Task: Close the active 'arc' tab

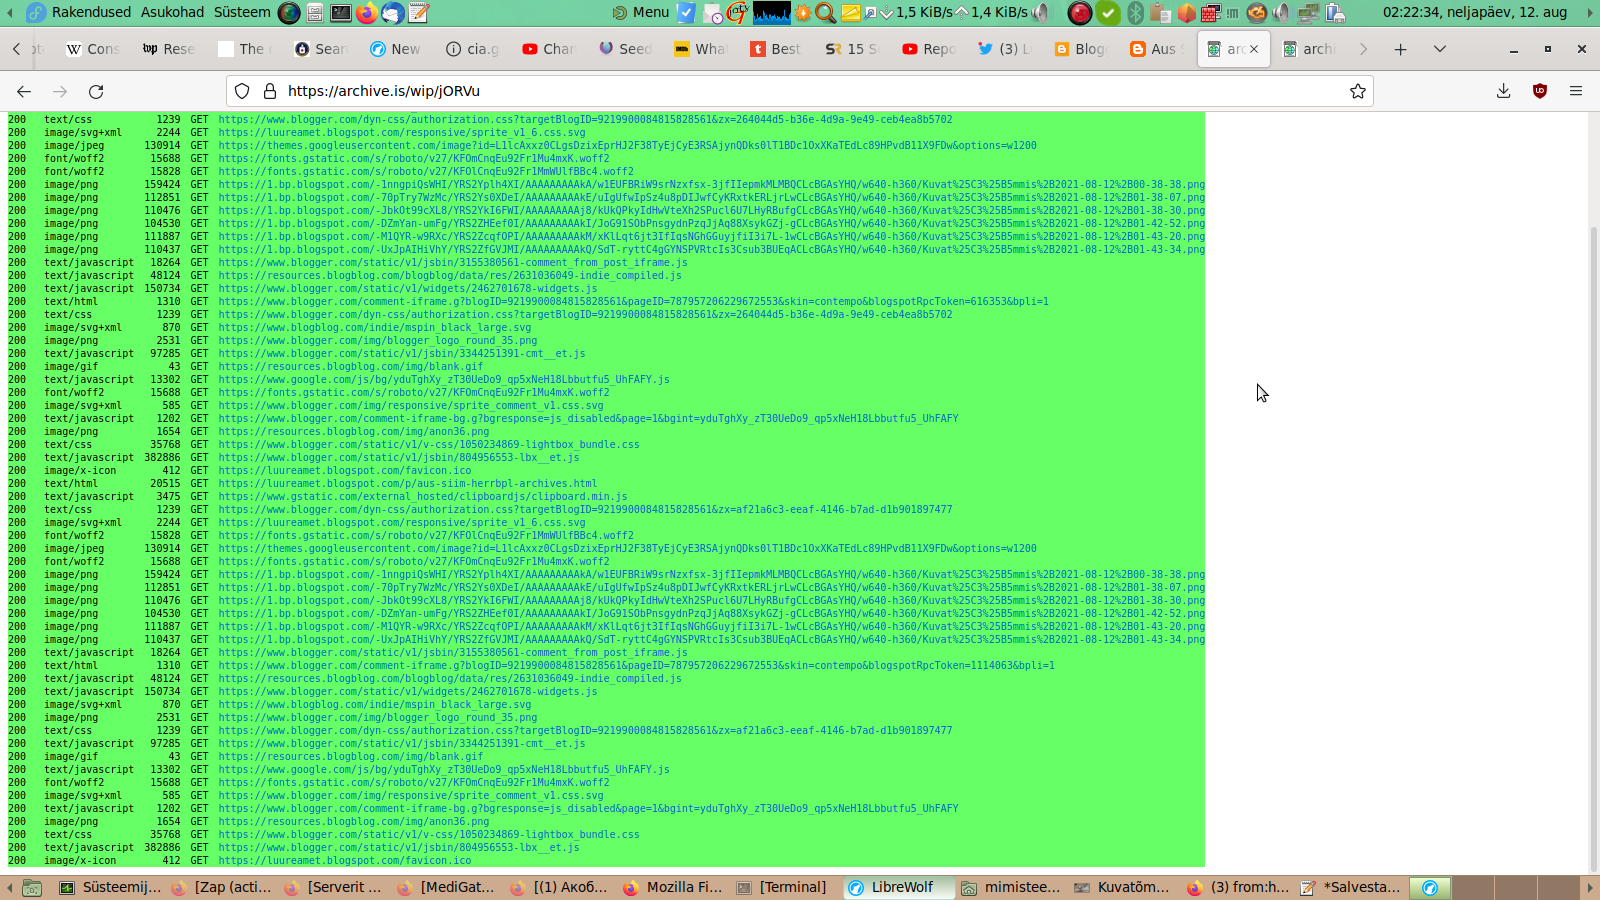Action: click(x=1254, y=49)
